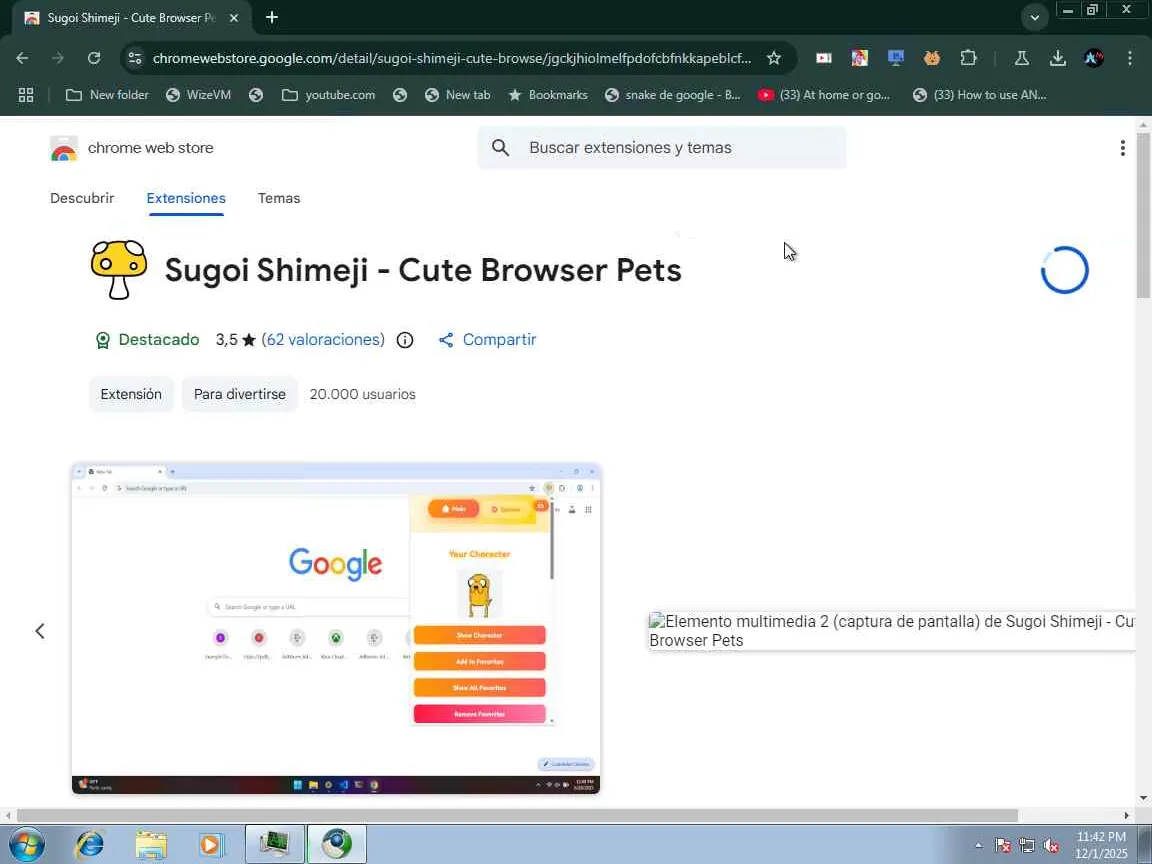Open Chrome Labs flask icon
1152x864 pixels.
[x=1021, y=58]
